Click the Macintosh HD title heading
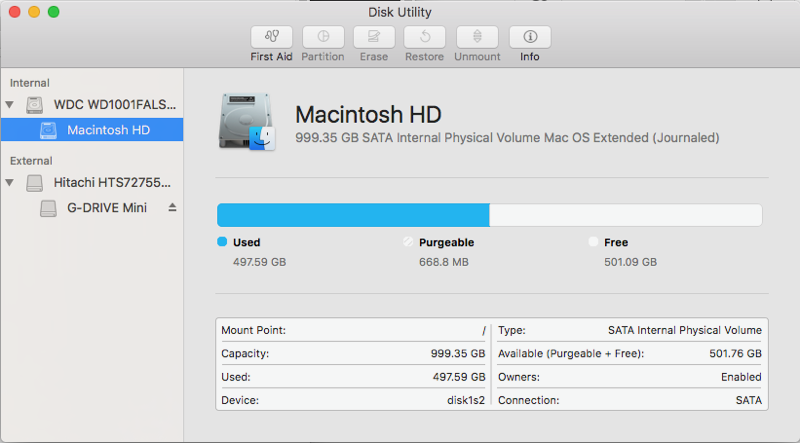The image size is (800, 443). click(x=368, y=114)
